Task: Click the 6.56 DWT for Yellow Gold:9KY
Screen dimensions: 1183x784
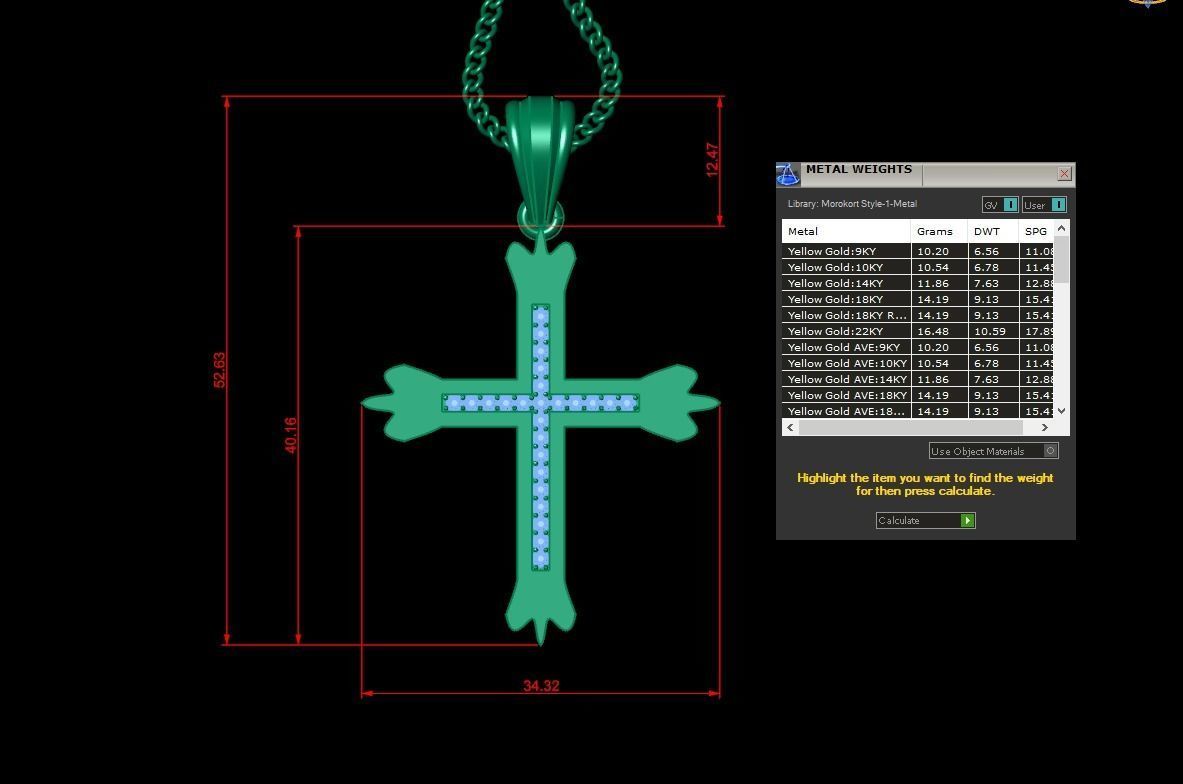Action: point(993,251)
